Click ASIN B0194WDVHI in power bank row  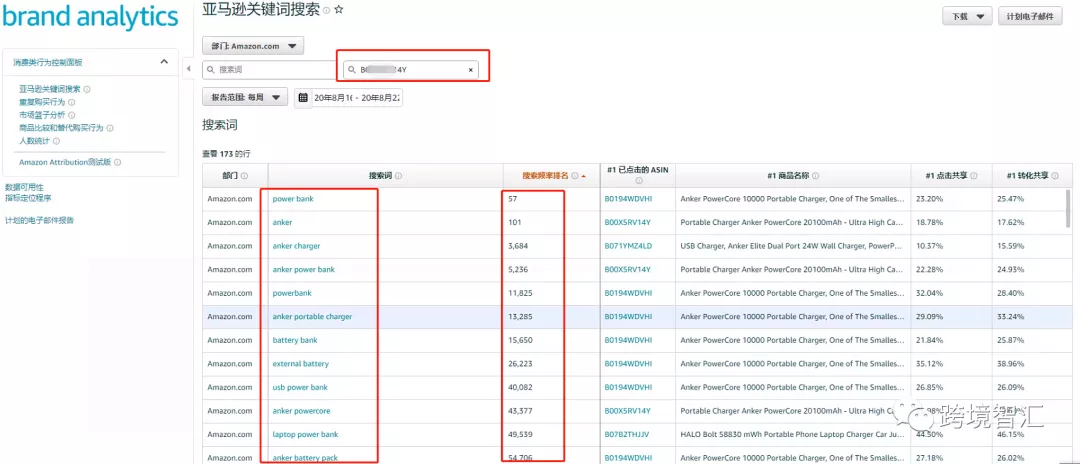coord(628,199)
